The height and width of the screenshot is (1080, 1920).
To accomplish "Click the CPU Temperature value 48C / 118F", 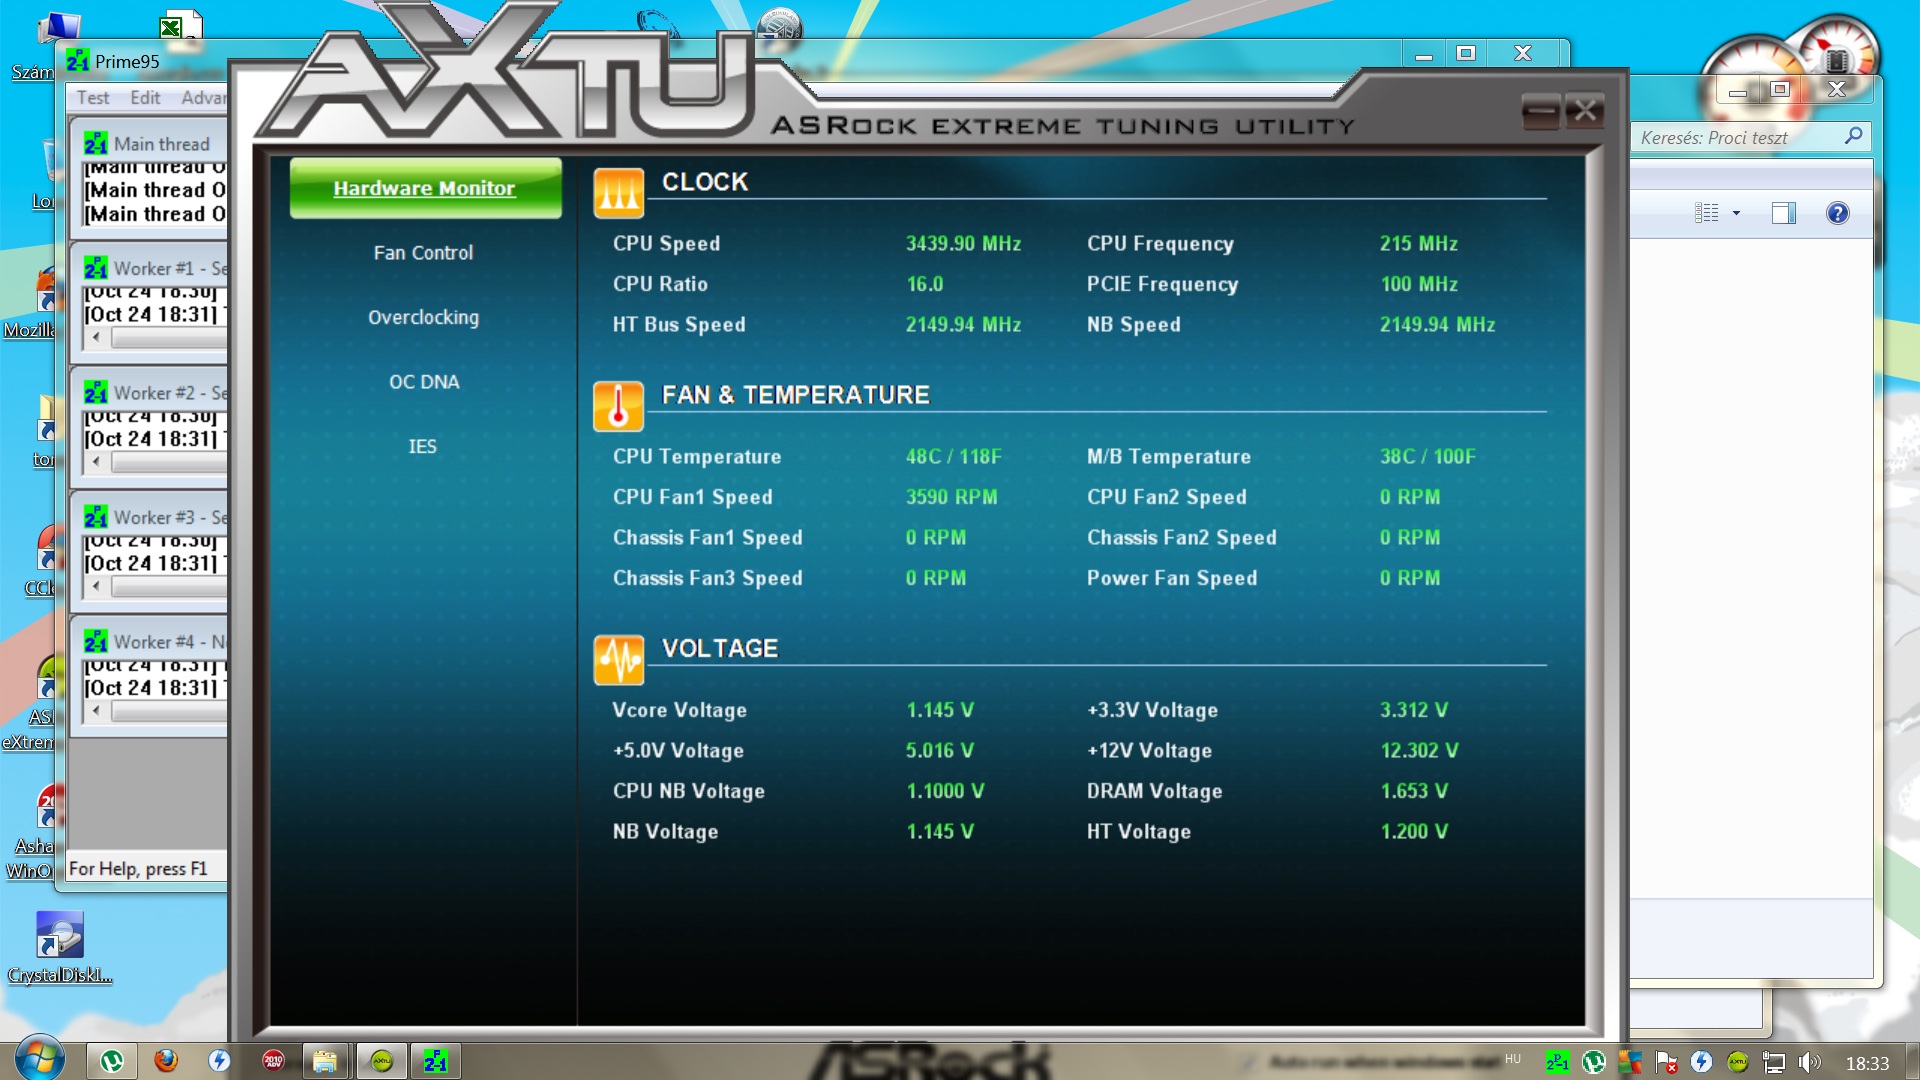I will [953, 457].
